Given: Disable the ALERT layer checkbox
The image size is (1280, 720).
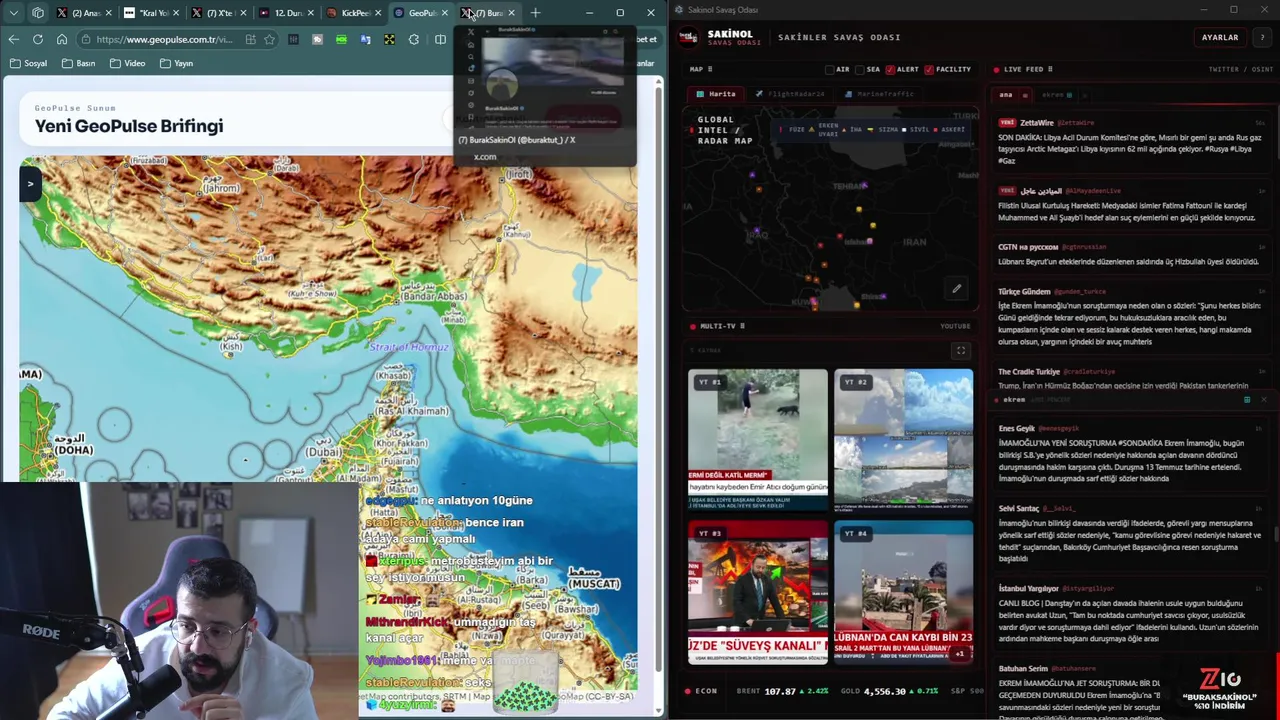Looking at the screenshot, I should (890, 69).
